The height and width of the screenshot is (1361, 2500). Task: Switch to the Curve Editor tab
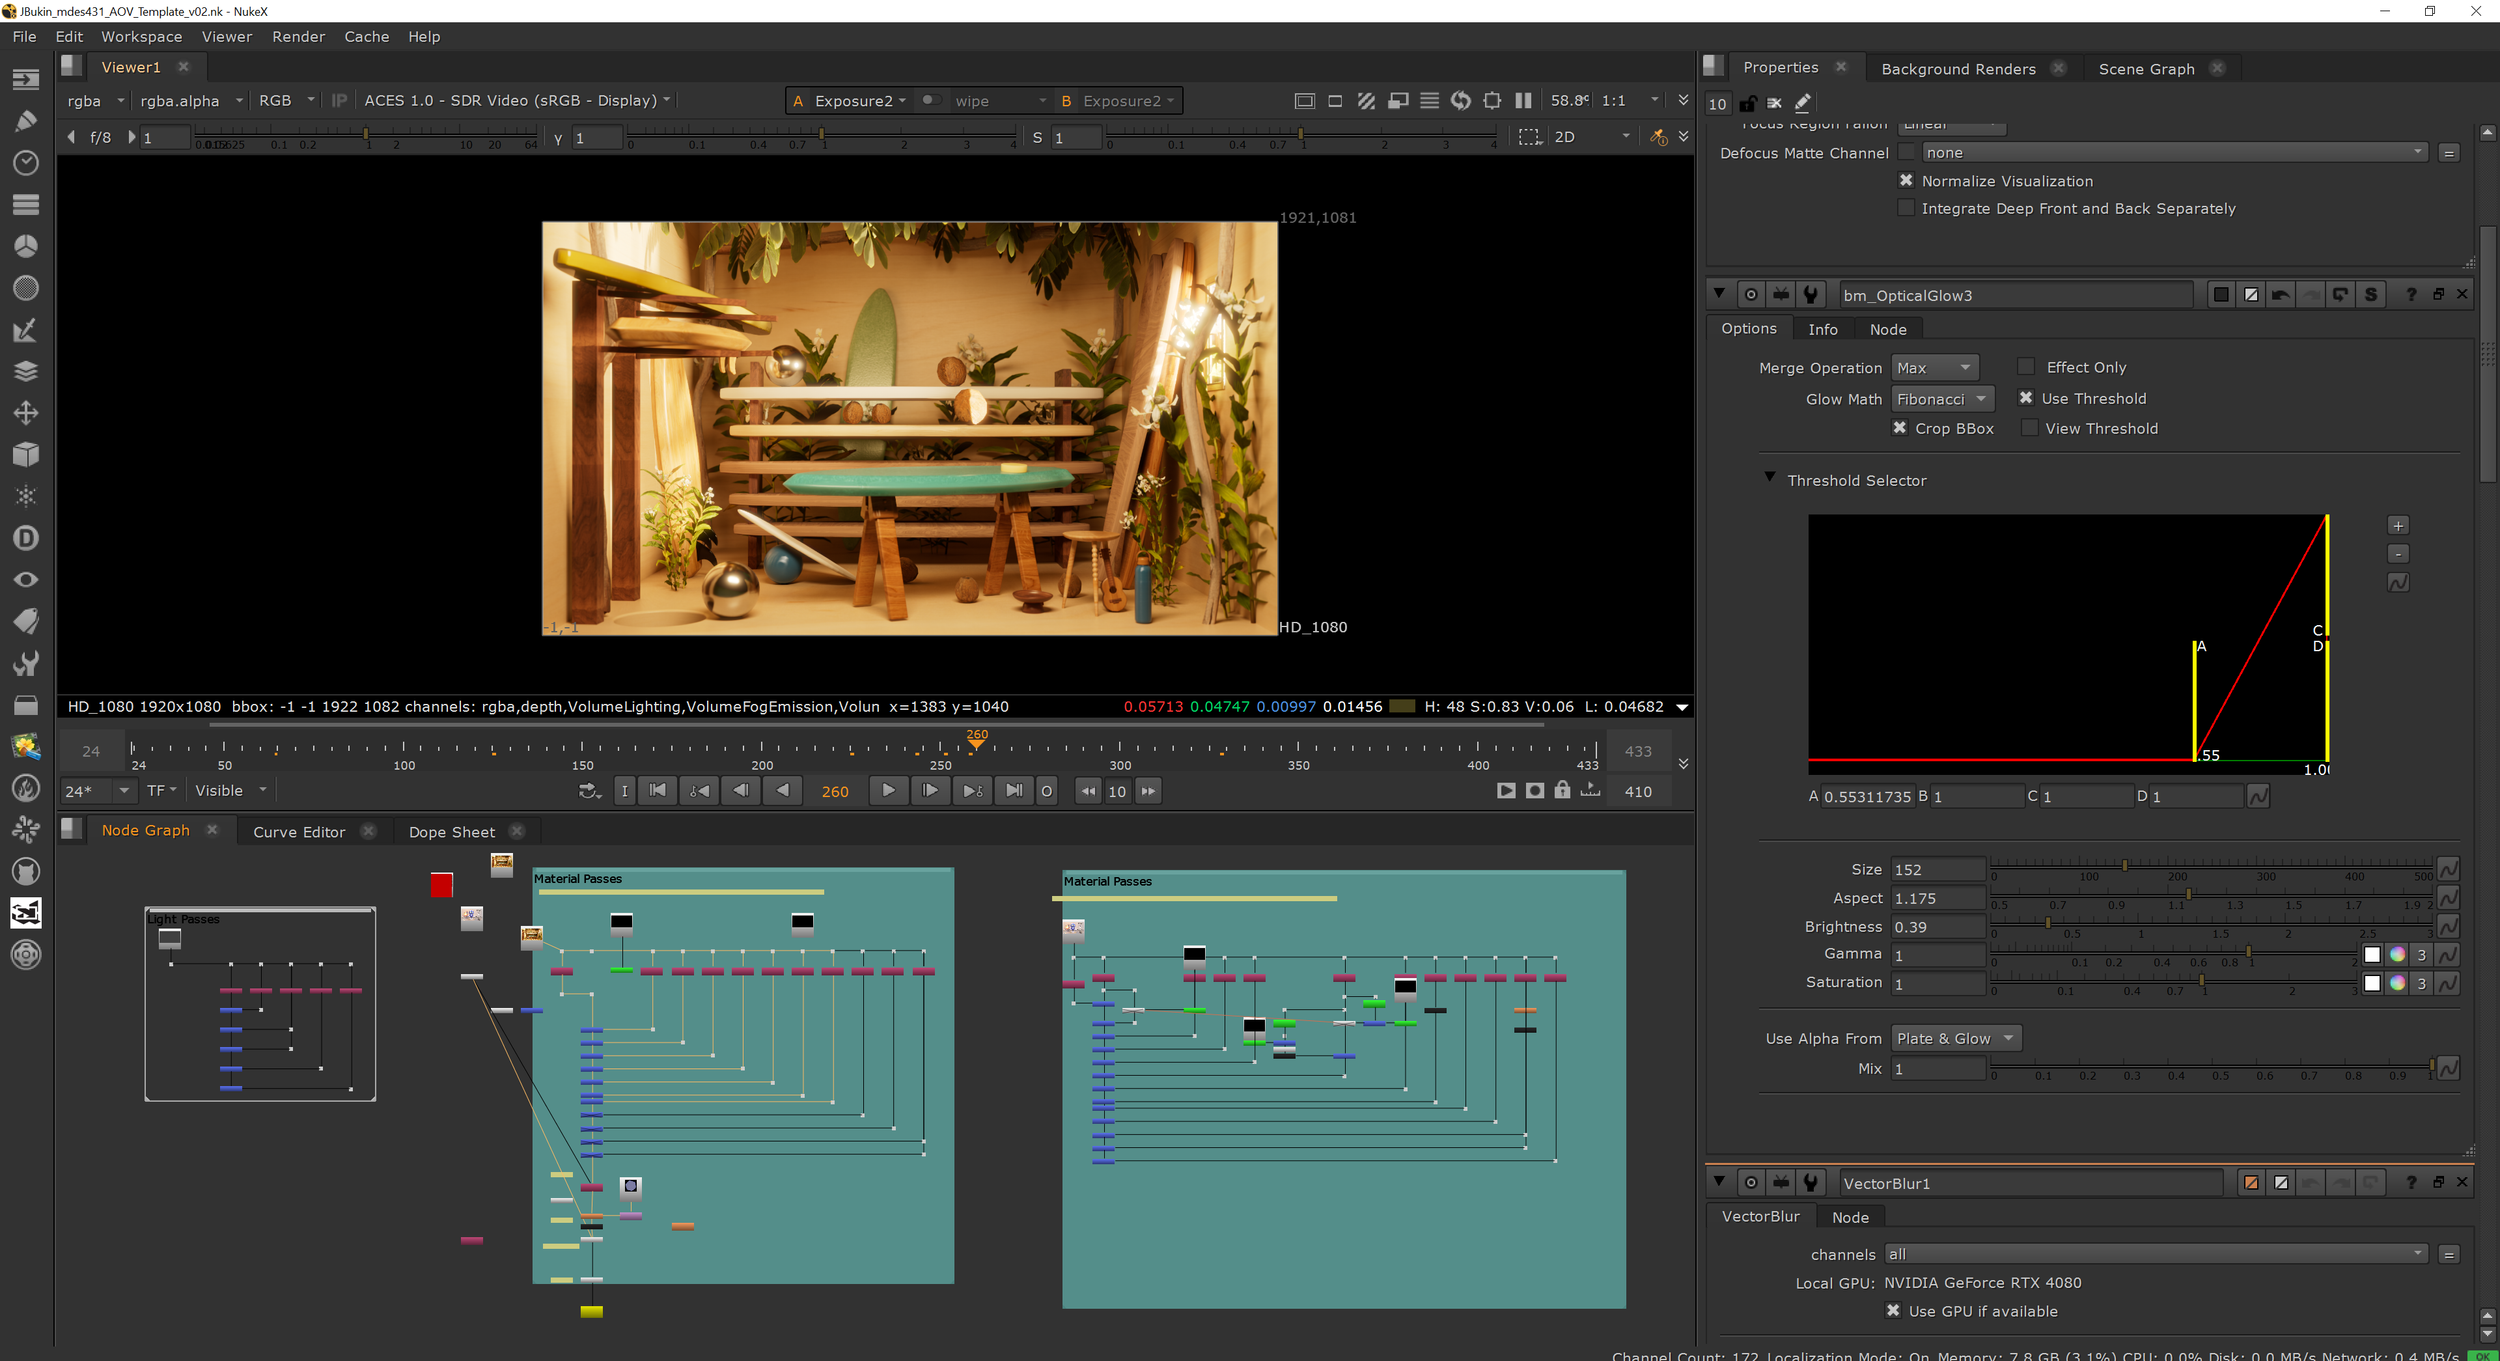(299, 832)
